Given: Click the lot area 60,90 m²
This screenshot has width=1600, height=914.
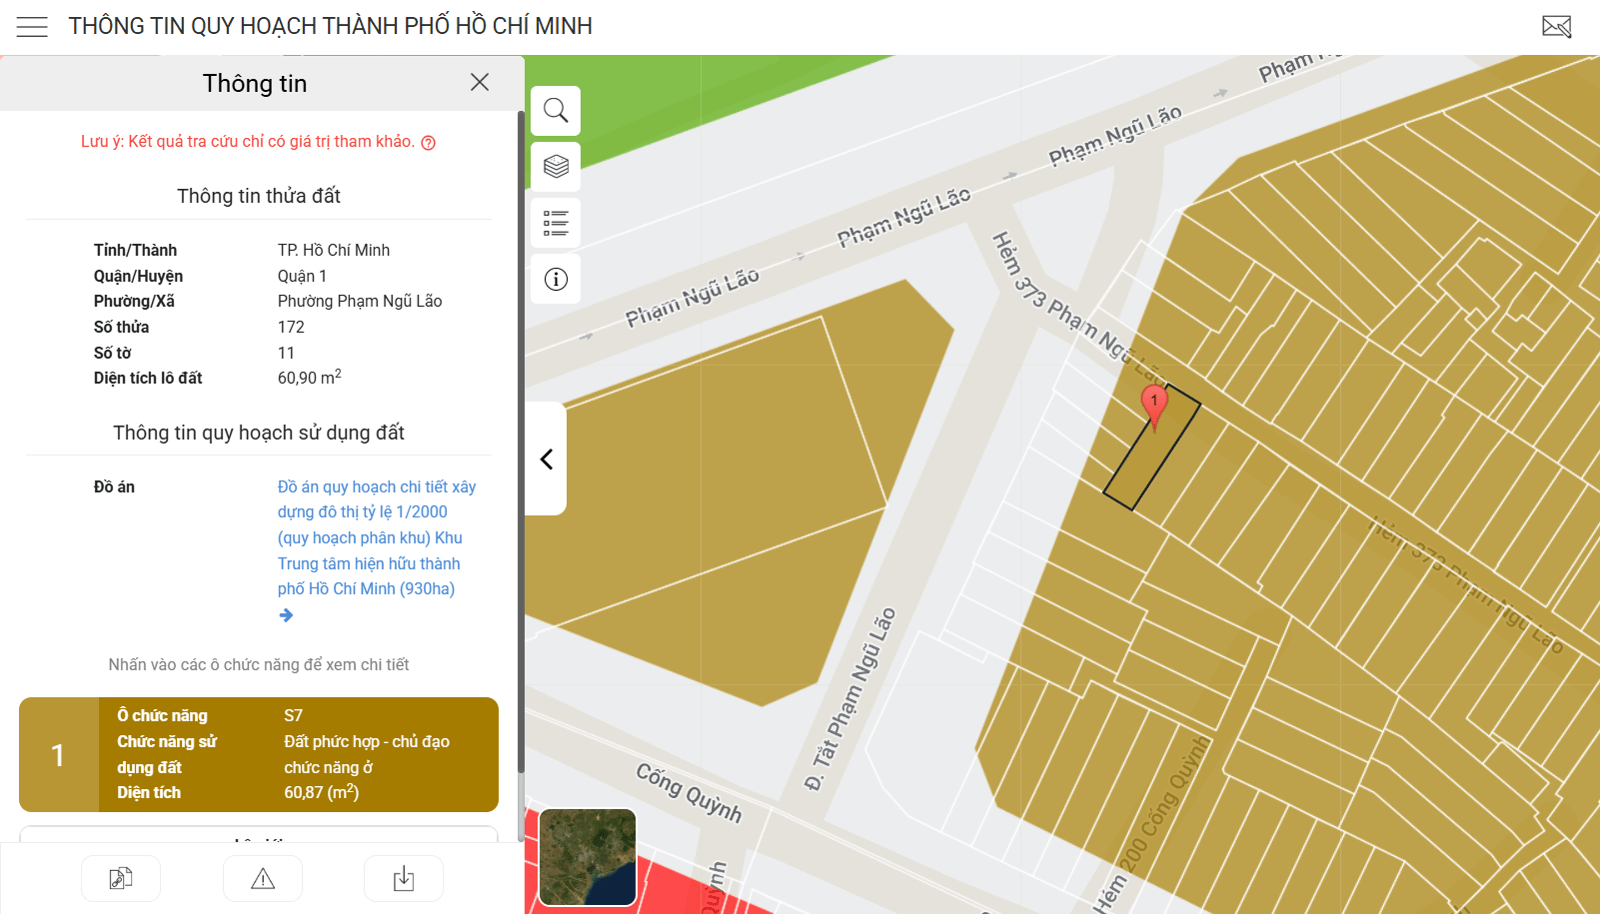Looking at the screenshot, I should [310, 377].
